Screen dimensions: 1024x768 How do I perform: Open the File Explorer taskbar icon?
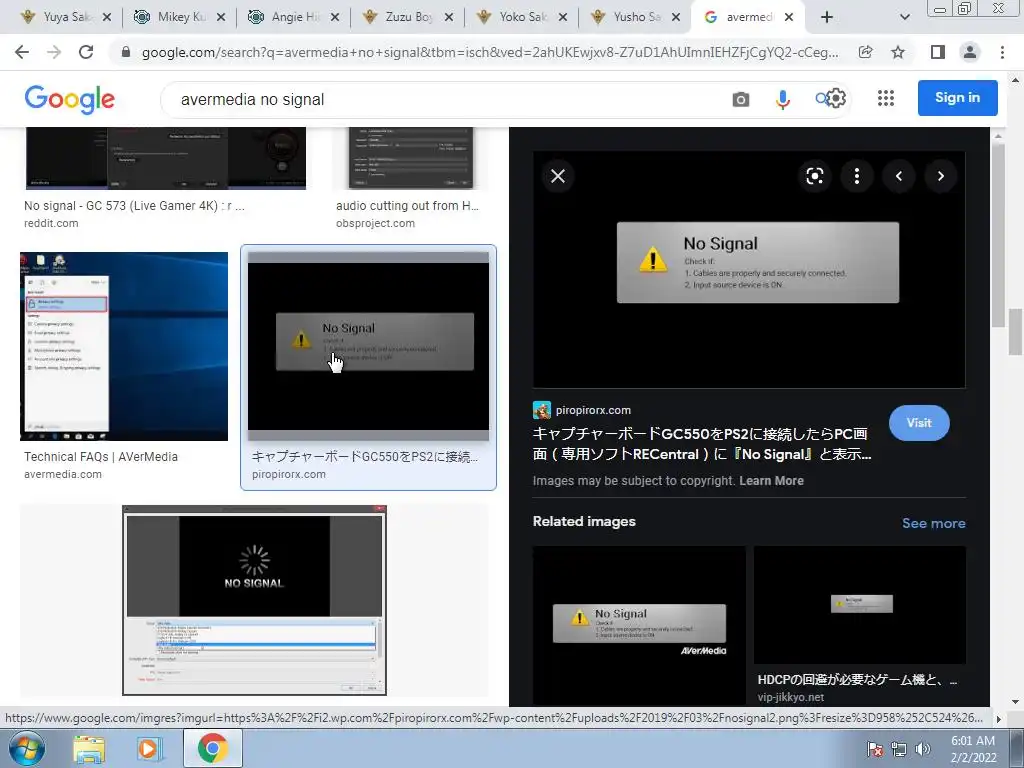[89, 749]
